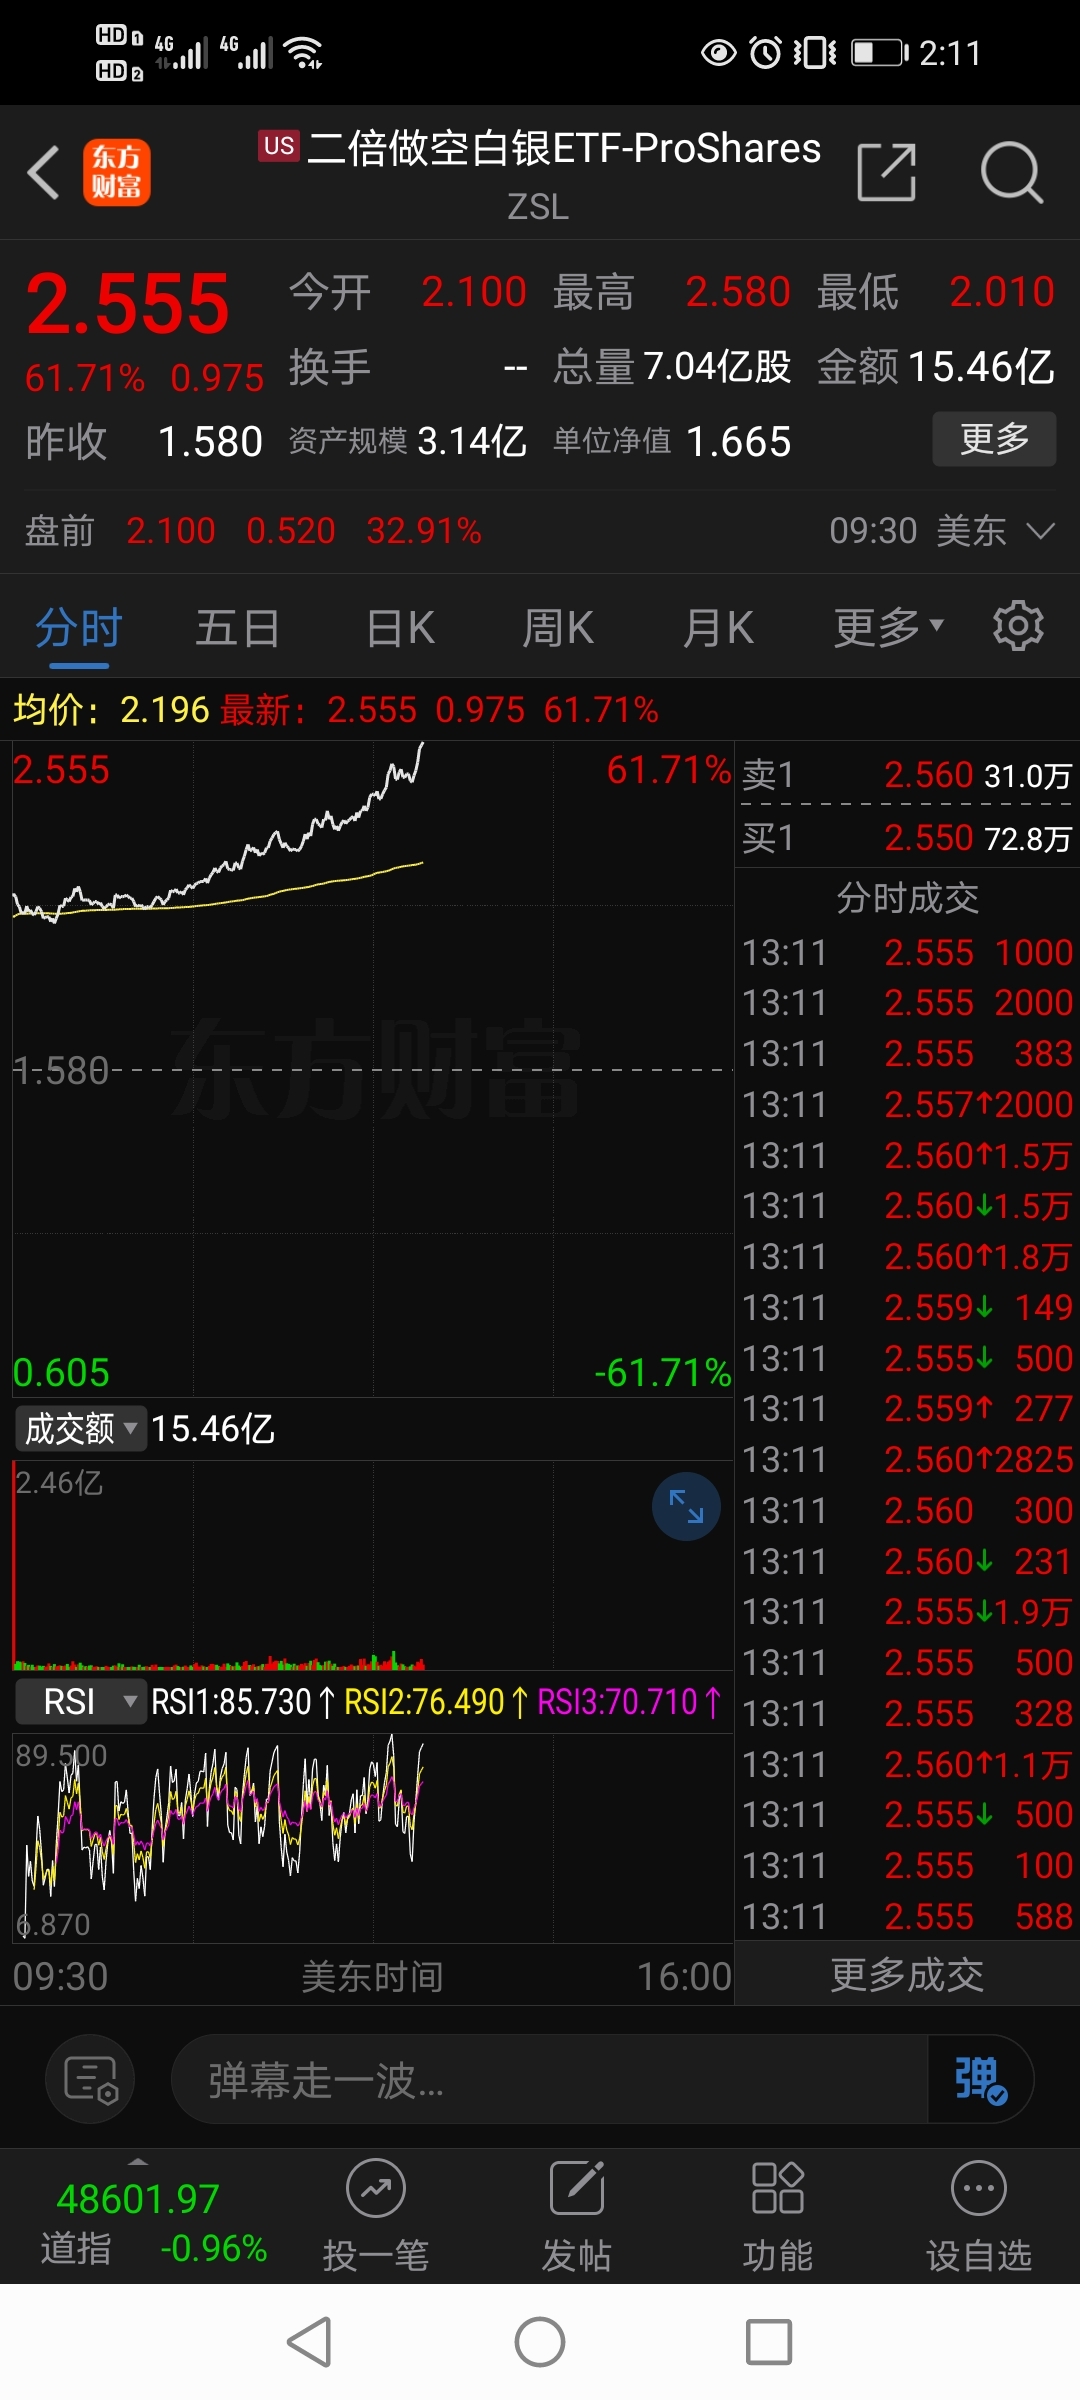This screenshot has height=2400, width=1080.
Task: Tap trade row 2.555 328
Action: pyautogui.click(x=907, y=1713)
